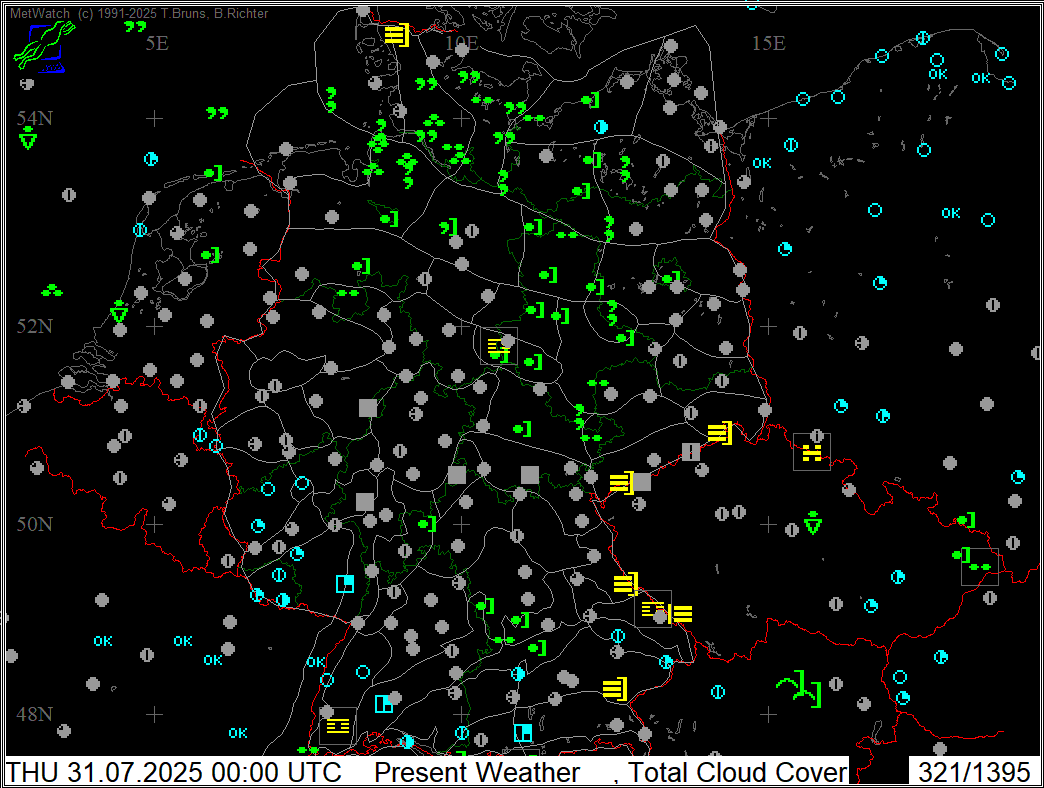Click the green drizzle commas right of the logo

[x=135, y=27]
